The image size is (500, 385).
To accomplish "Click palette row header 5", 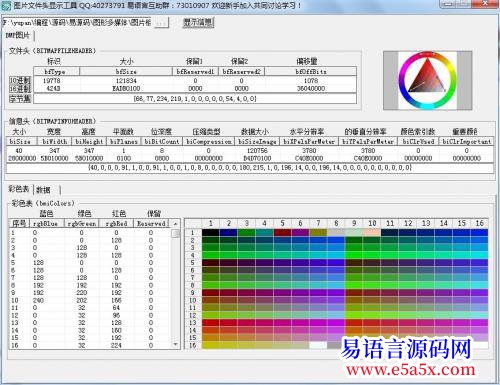I will 193,263.
